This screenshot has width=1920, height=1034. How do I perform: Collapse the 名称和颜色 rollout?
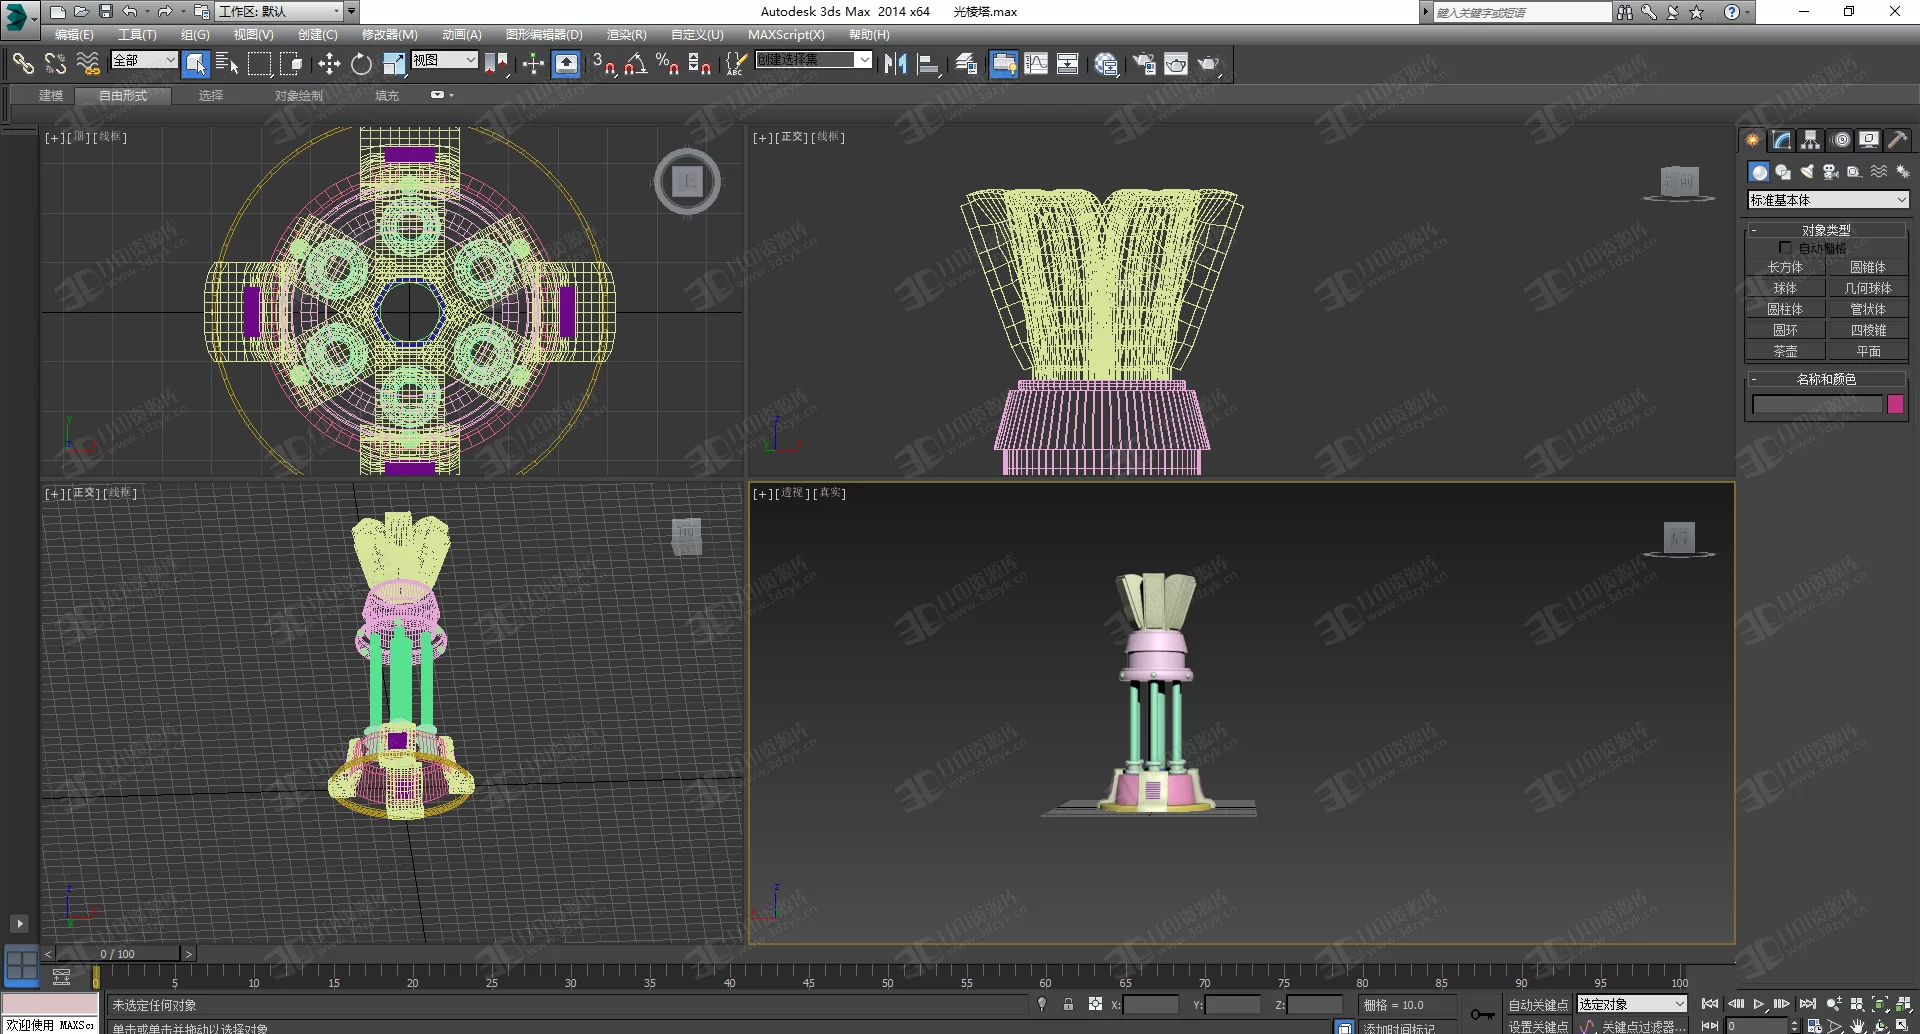1826,379
